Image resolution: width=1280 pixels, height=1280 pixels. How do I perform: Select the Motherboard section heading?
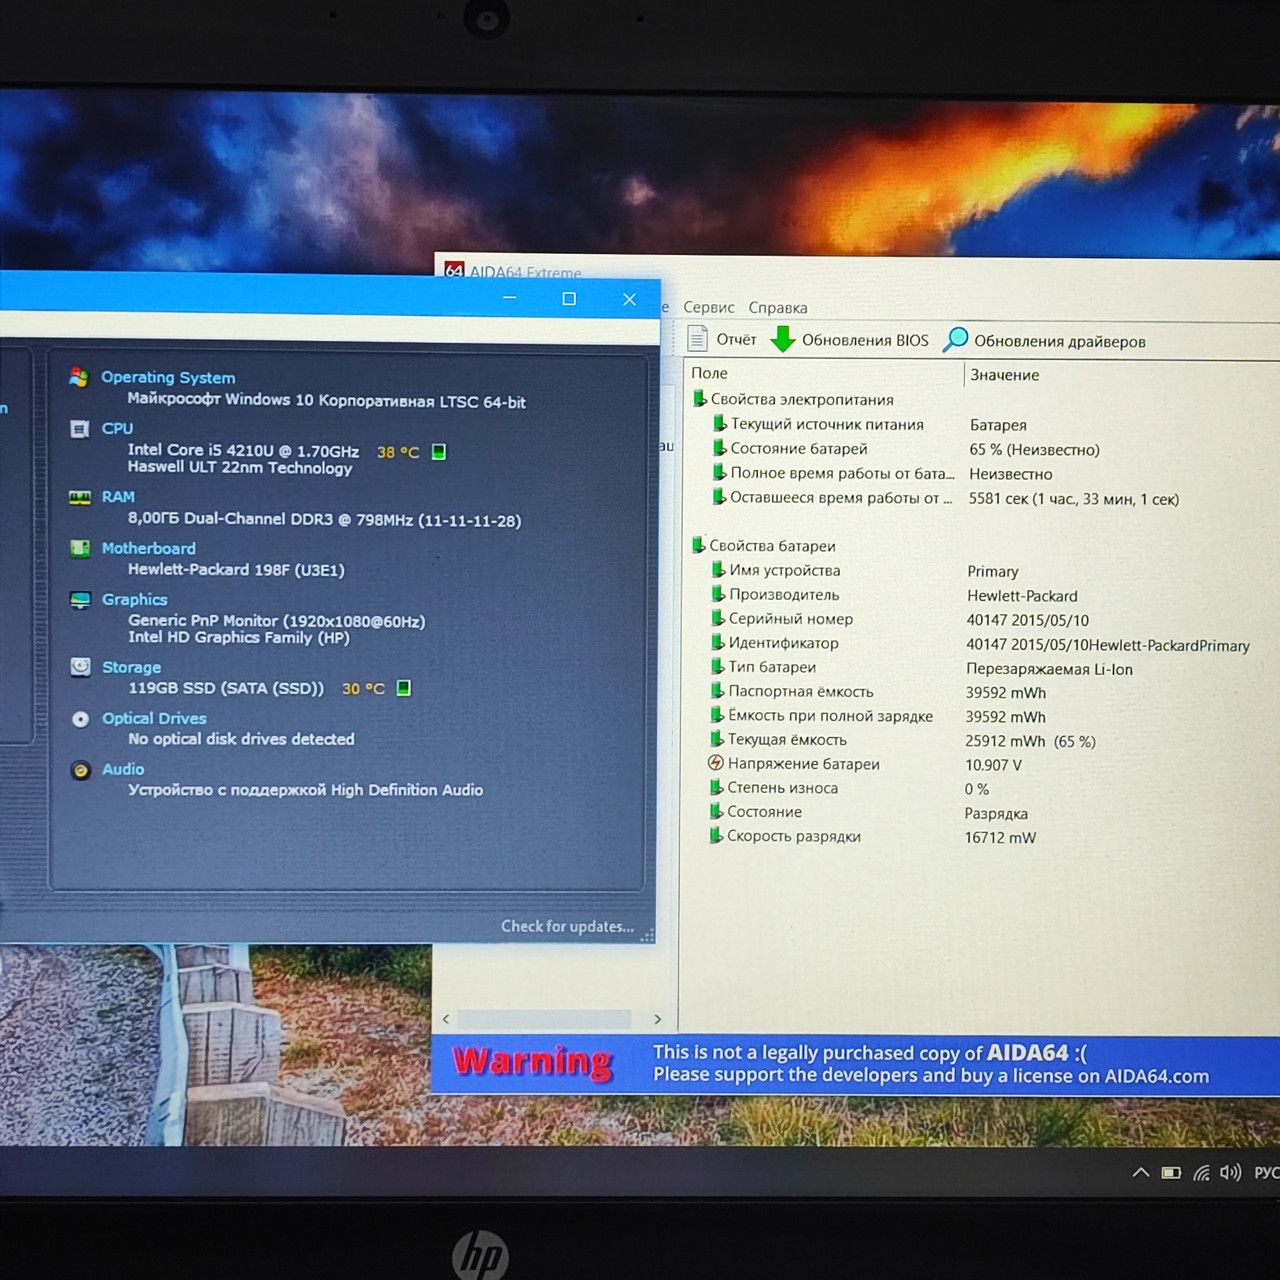(x=148, y=548)
